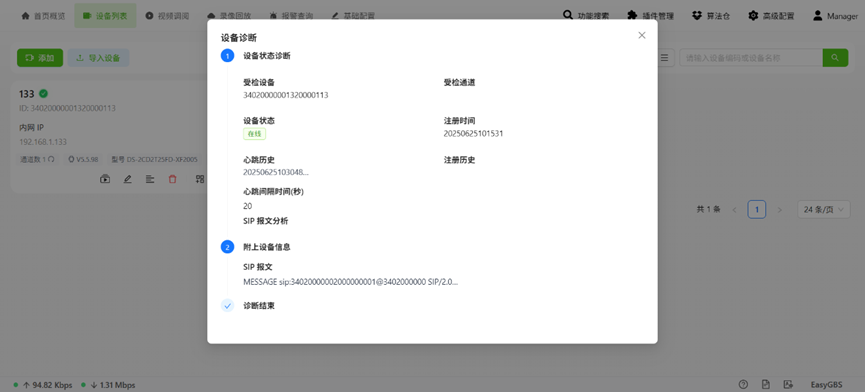
Task: Click the document icon in status bar
Action: [766, 384]
